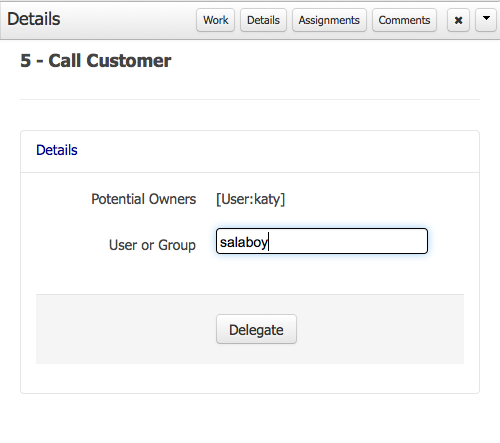Select the task title '5 - Call Customer'
Screen dimensions: 500x443
tap(96, 61)
